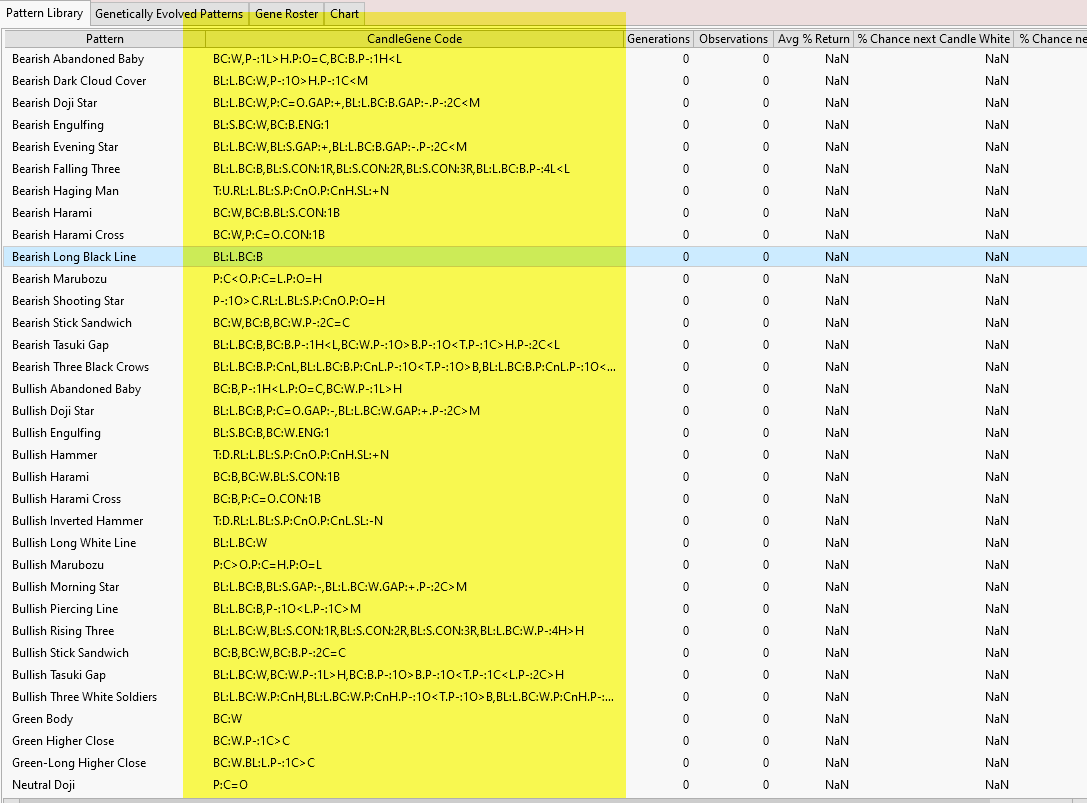Select the Bearish Engulfing pattern row

coord(58,125)
